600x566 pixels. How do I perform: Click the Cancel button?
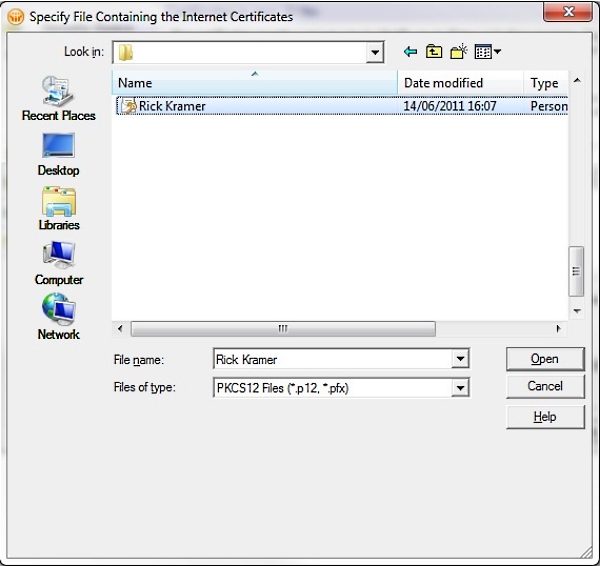545,386
